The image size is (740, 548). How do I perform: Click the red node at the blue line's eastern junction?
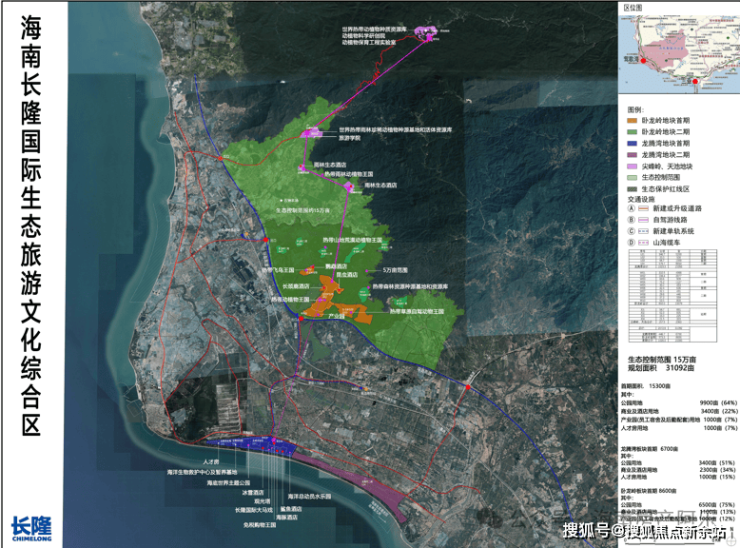(x=468, y=387)
